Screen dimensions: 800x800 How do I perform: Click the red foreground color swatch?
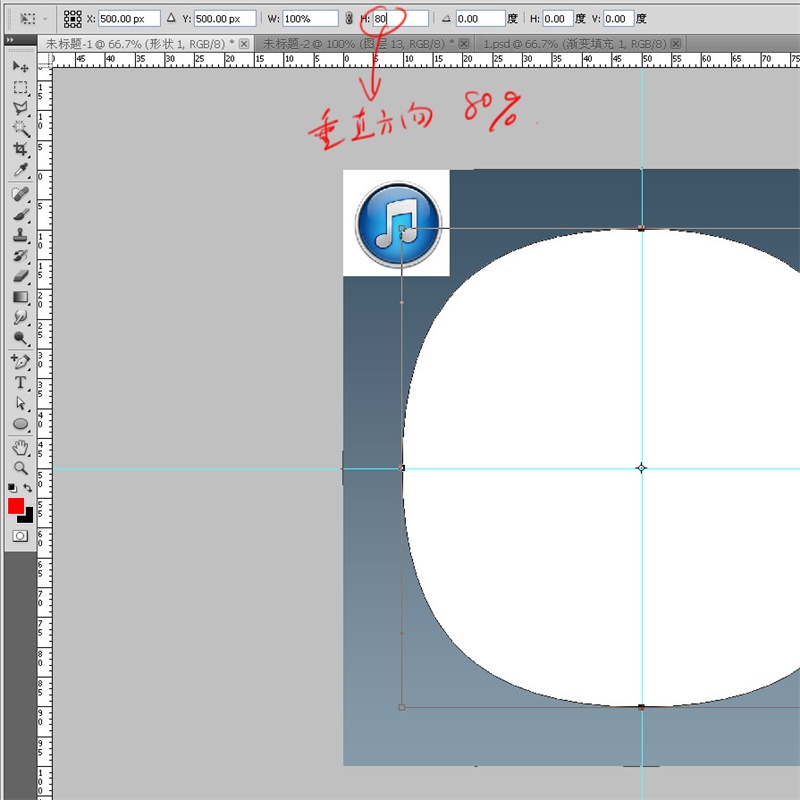coord(16,506)
